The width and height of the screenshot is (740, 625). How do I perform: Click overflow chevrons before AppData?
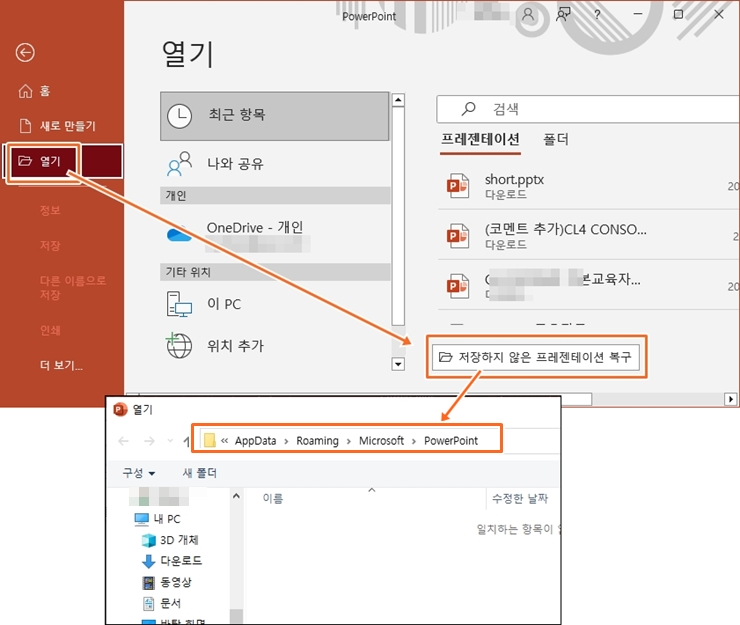225,441
